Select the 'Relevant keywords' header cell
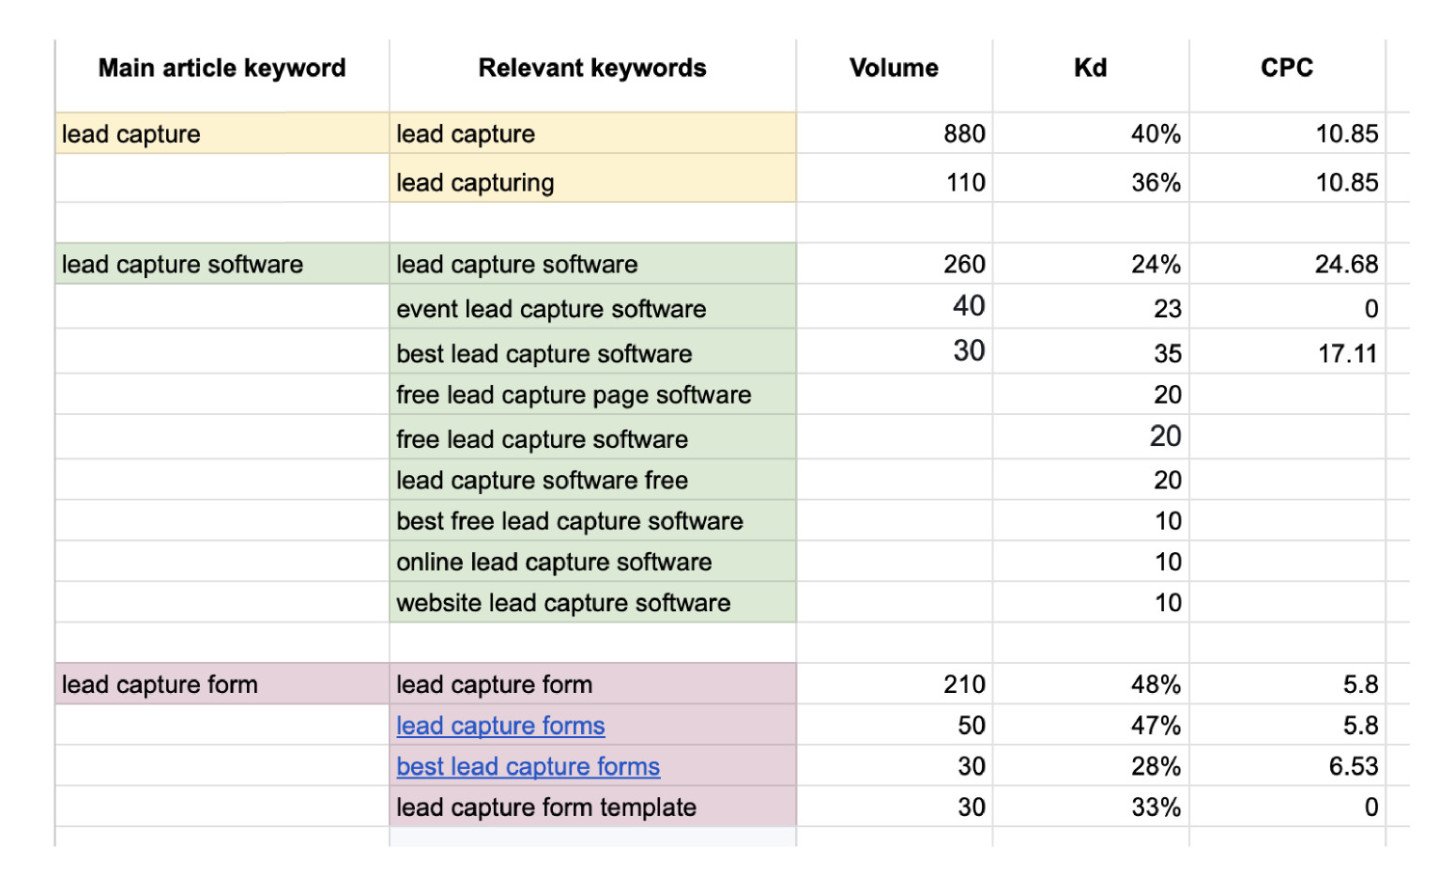The image size is (1440, 877). pyautogui.click(x=593, y=76)
